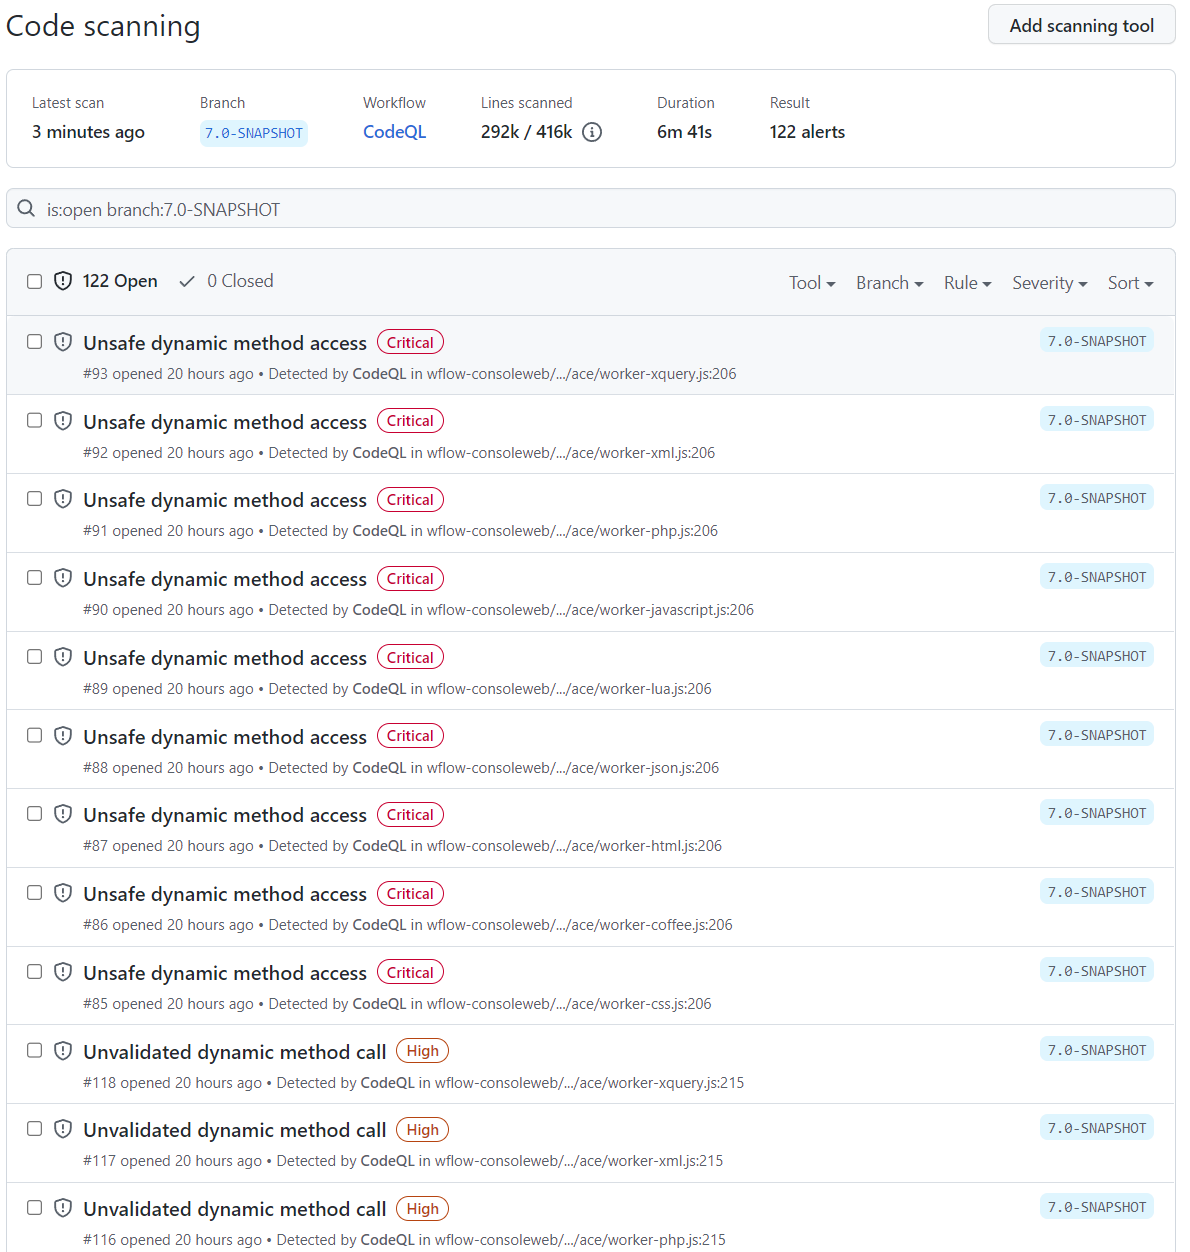Open the Tool filter dropdown
This screenshot has width=1190, height=1252.
coord(811,283)
